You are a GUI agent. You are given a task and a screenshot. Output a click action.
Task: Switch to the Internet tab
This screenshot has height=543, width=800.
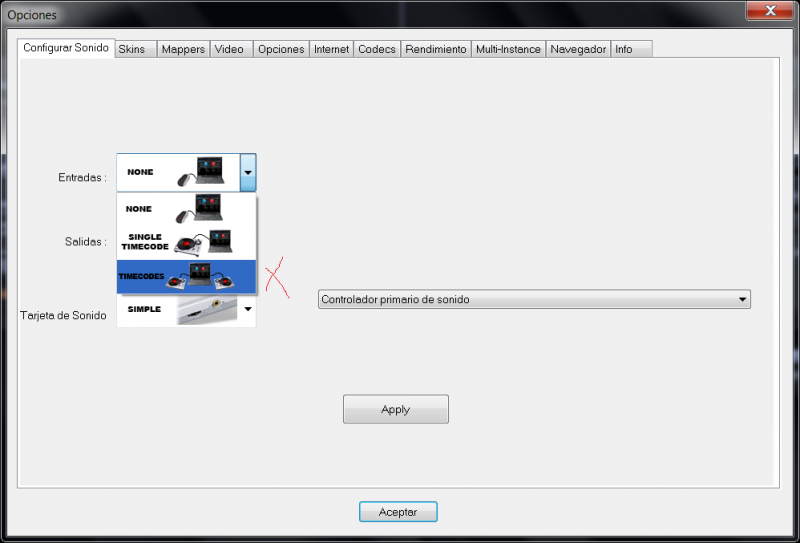pos(331,50)
